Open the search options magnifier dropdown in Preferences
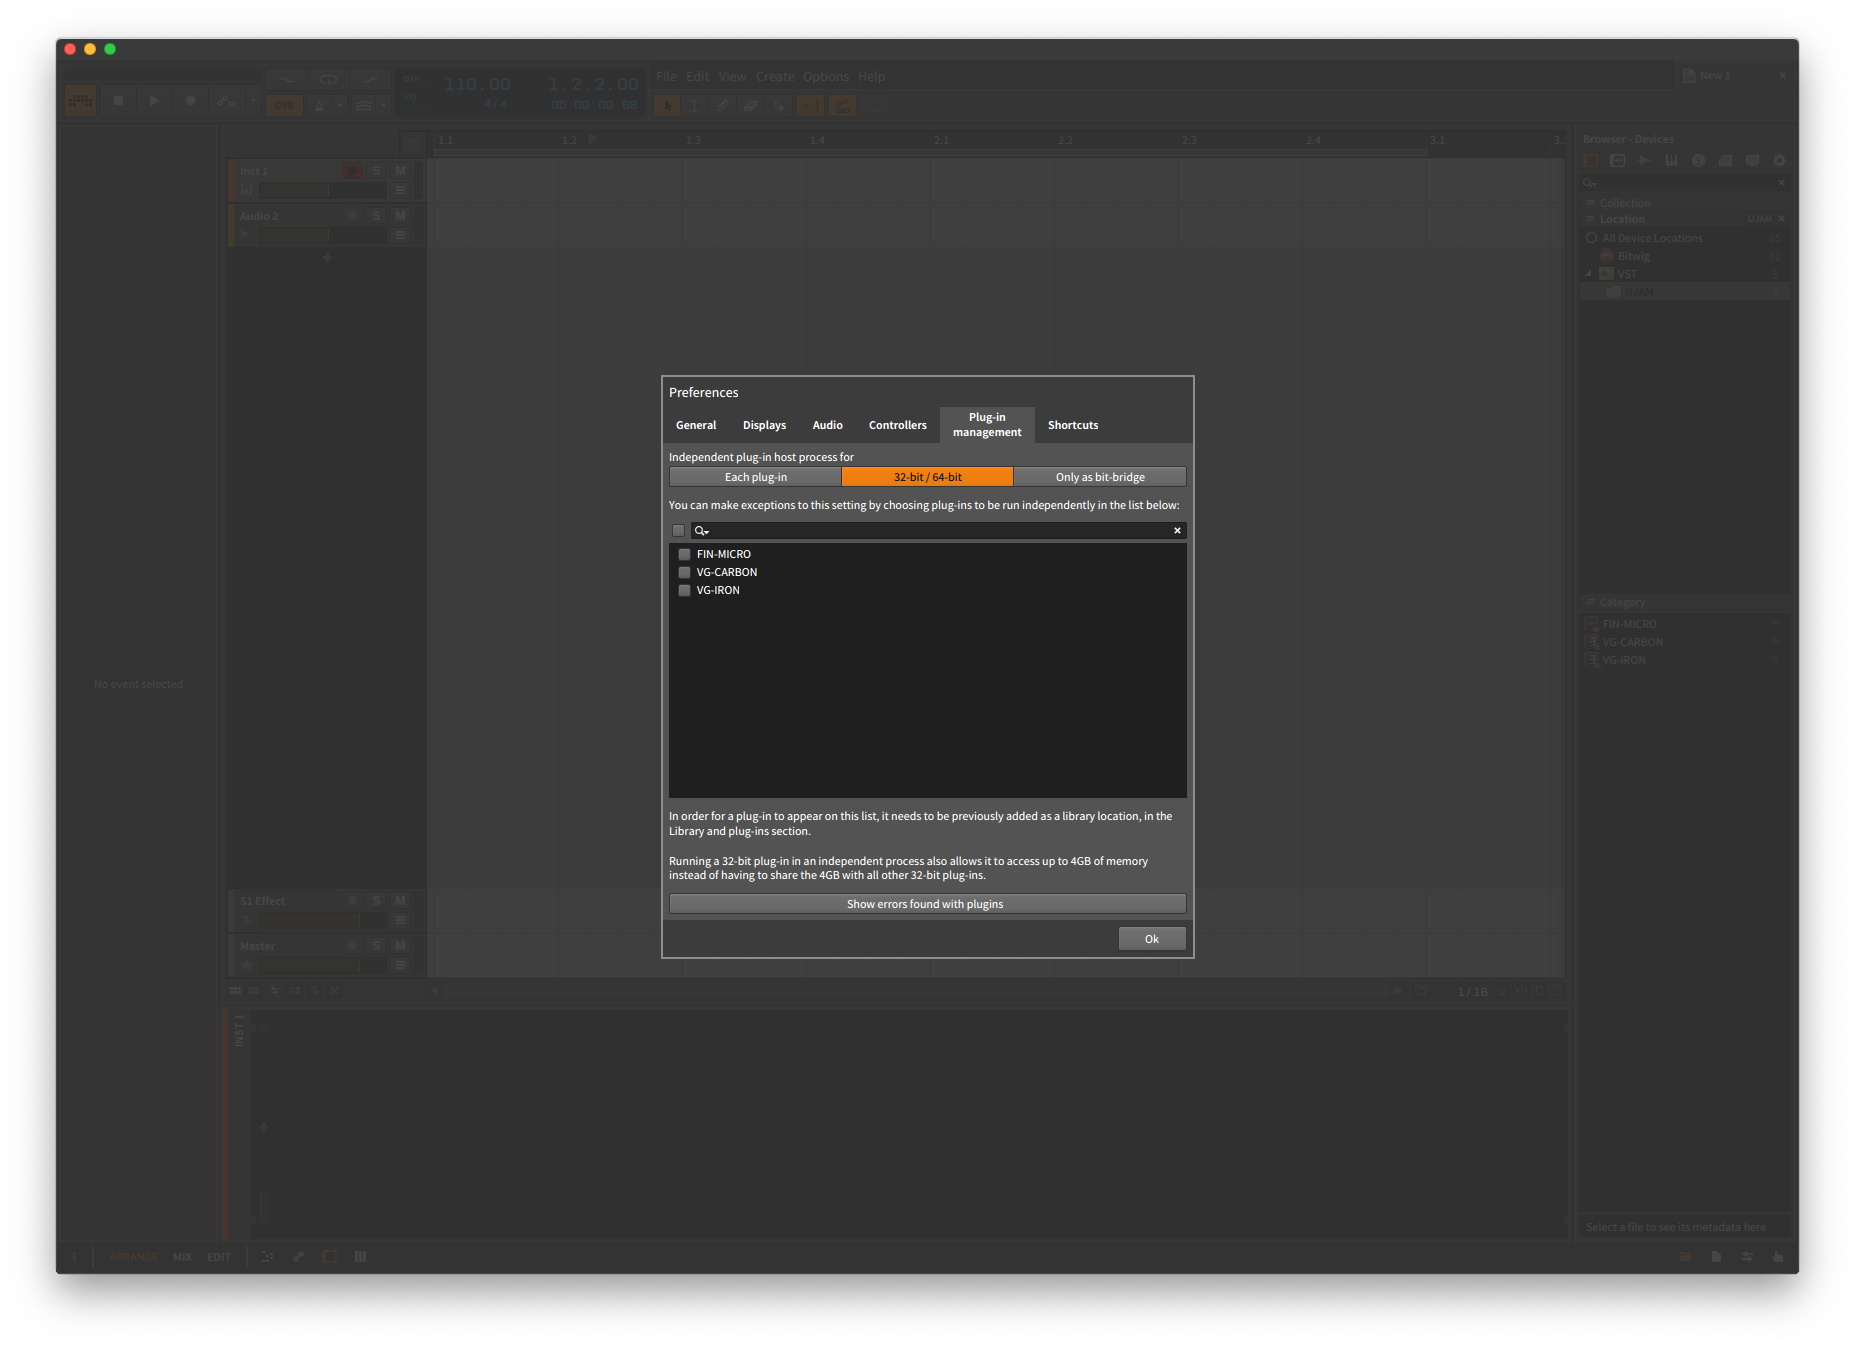Screen dimensions: 1855x1348 (x=702, y=531)
